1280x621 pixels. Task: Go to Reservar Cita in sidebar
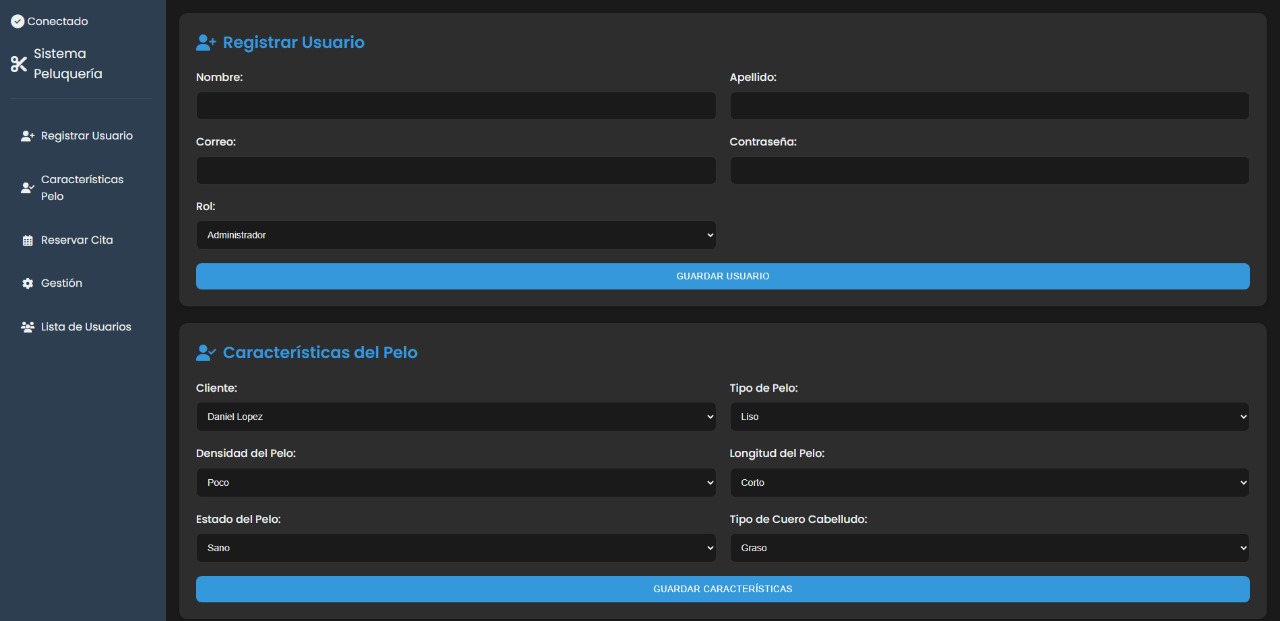point(77,240)
